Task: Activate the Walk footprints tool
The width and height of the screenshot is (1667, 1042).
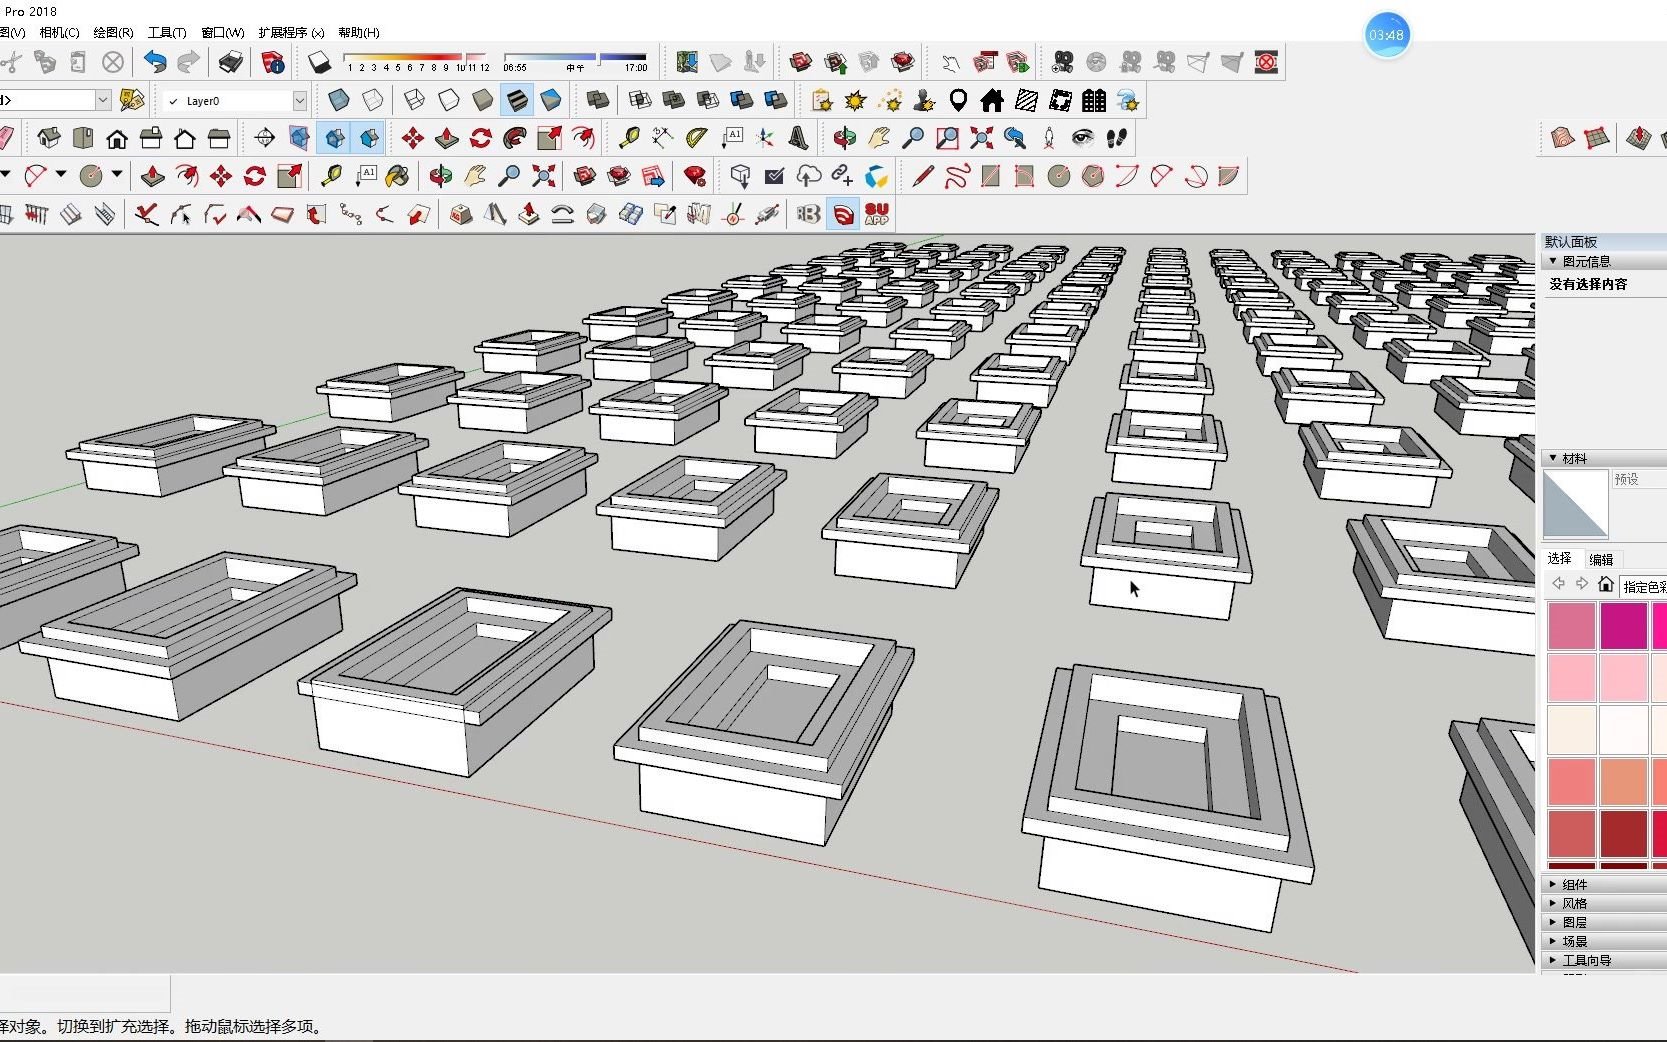Action: coord(1117,138)
